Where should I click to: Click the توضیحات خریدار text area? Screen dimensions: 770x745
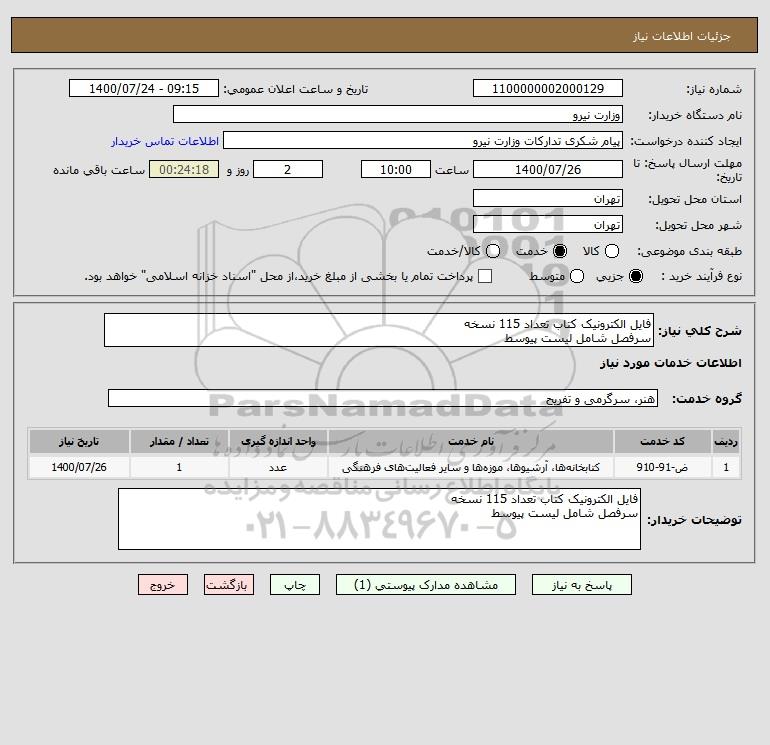(x=379, y=519)
